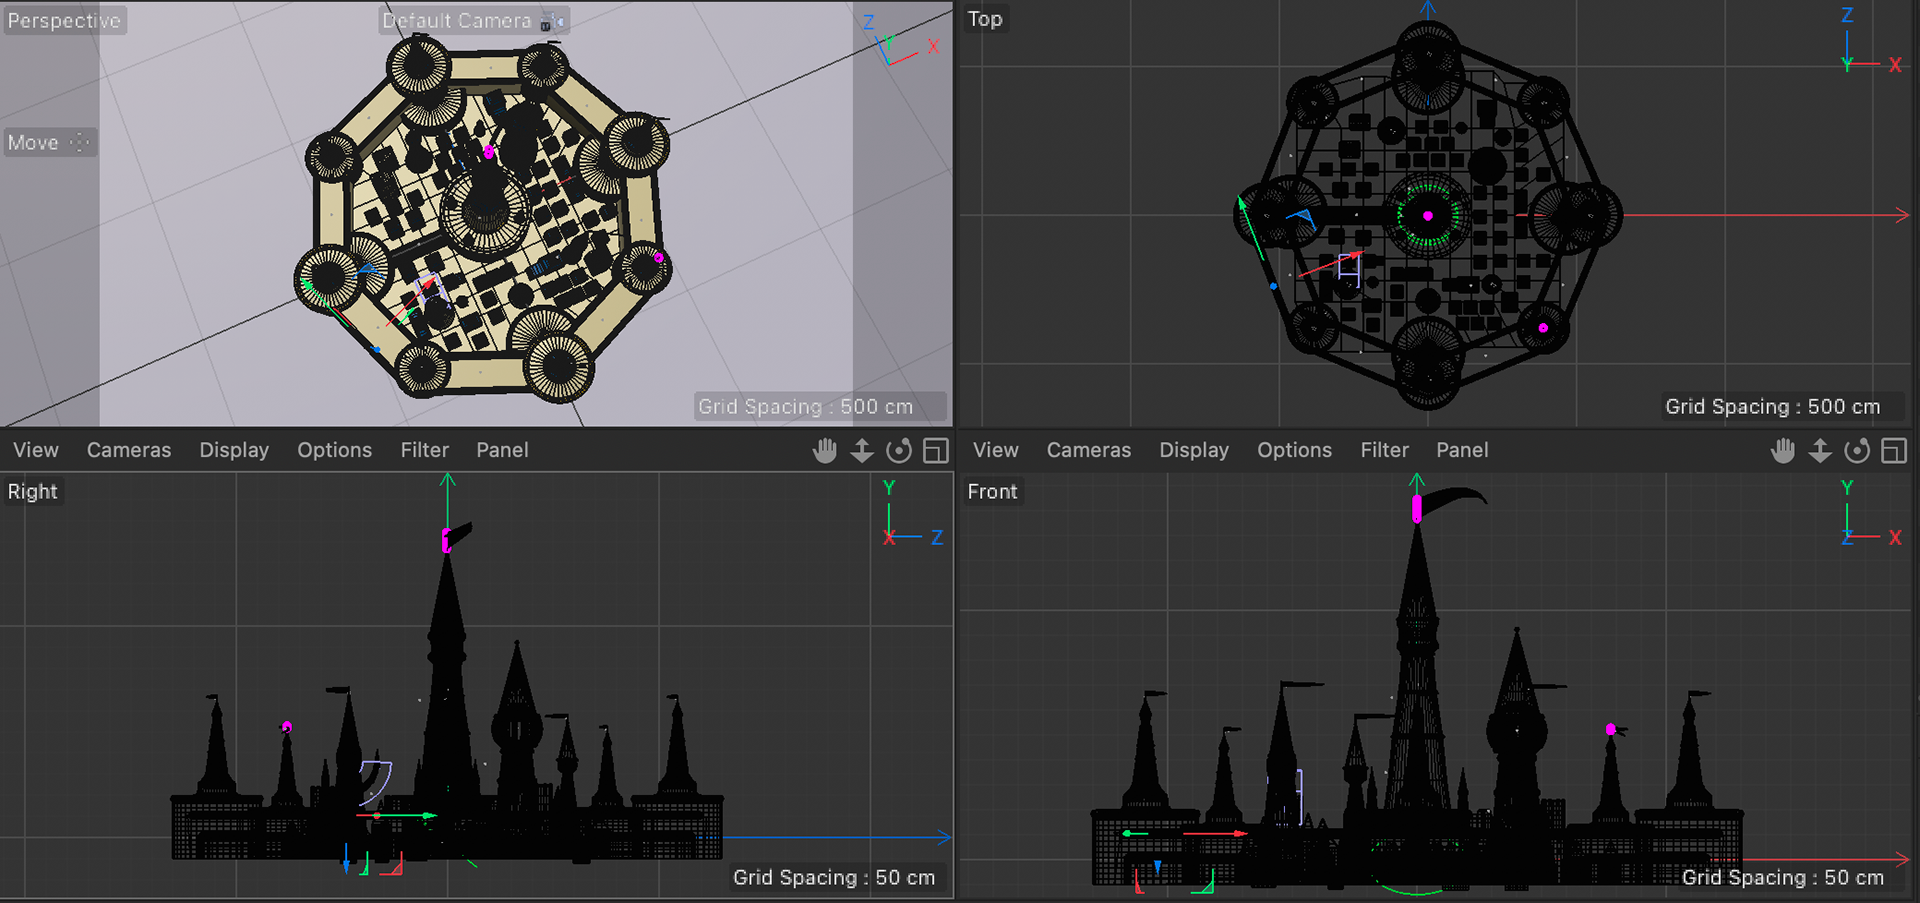Click the Default Camera label
This screenshot has width=1920, height=903.
457,20
